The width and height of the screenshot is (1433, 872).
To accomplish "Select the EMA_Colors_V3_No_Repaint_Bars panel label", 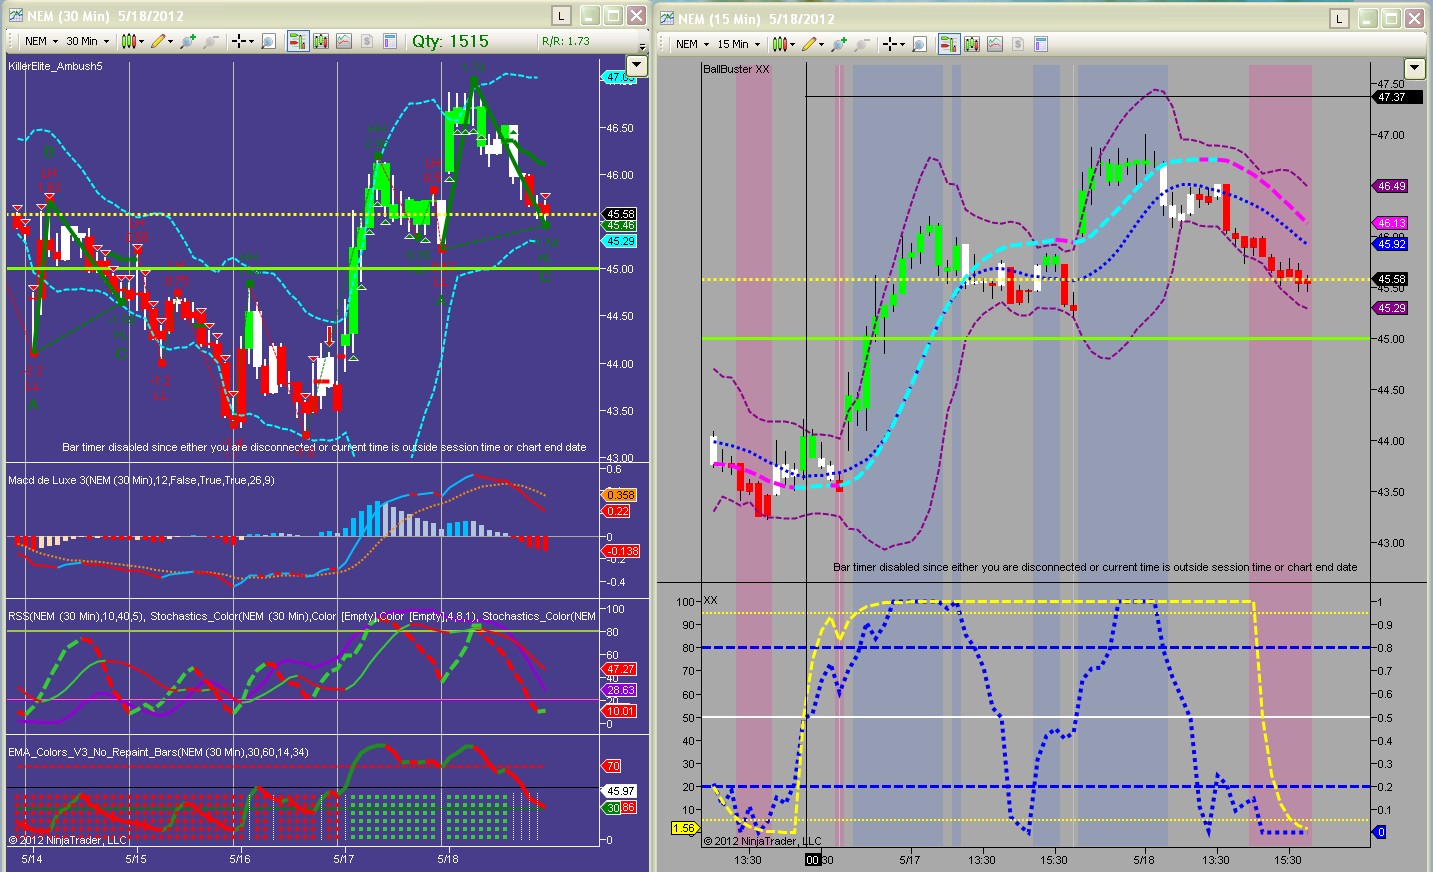I will click(158, 752).
